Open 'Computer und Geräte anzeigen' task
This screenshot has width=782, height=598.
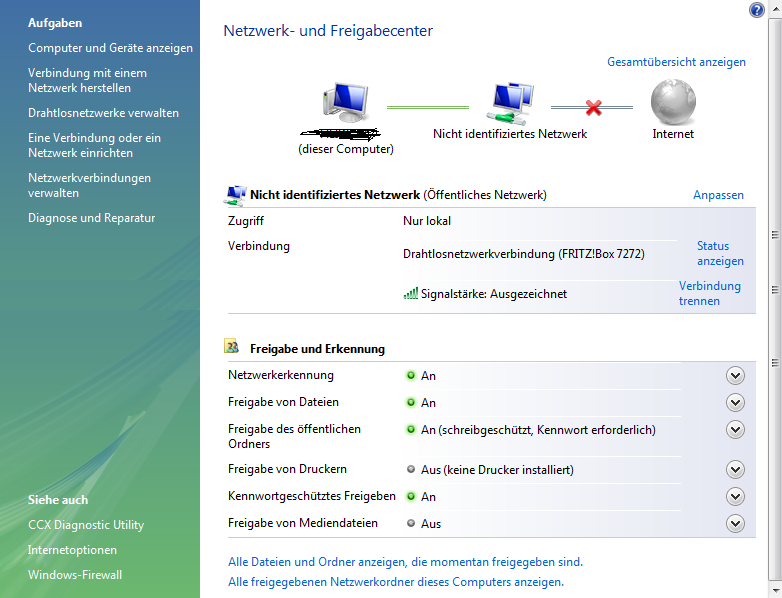110,48
